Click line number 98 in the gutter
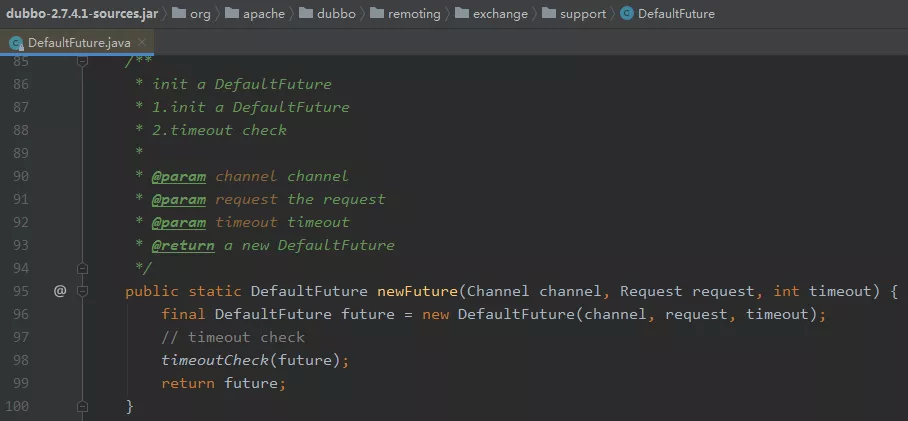The height and width of the screenshot is (421, 908). click(21, 360)
